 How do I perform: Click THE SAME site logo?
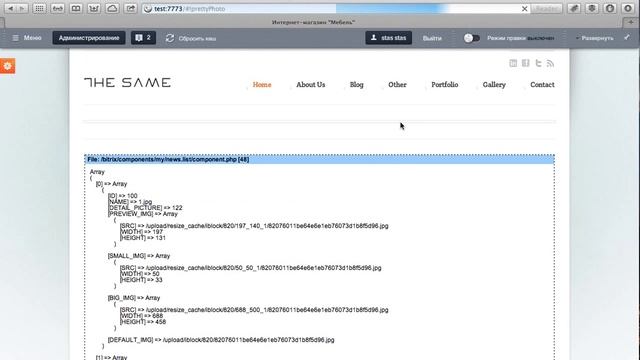(x=127, y=82)
